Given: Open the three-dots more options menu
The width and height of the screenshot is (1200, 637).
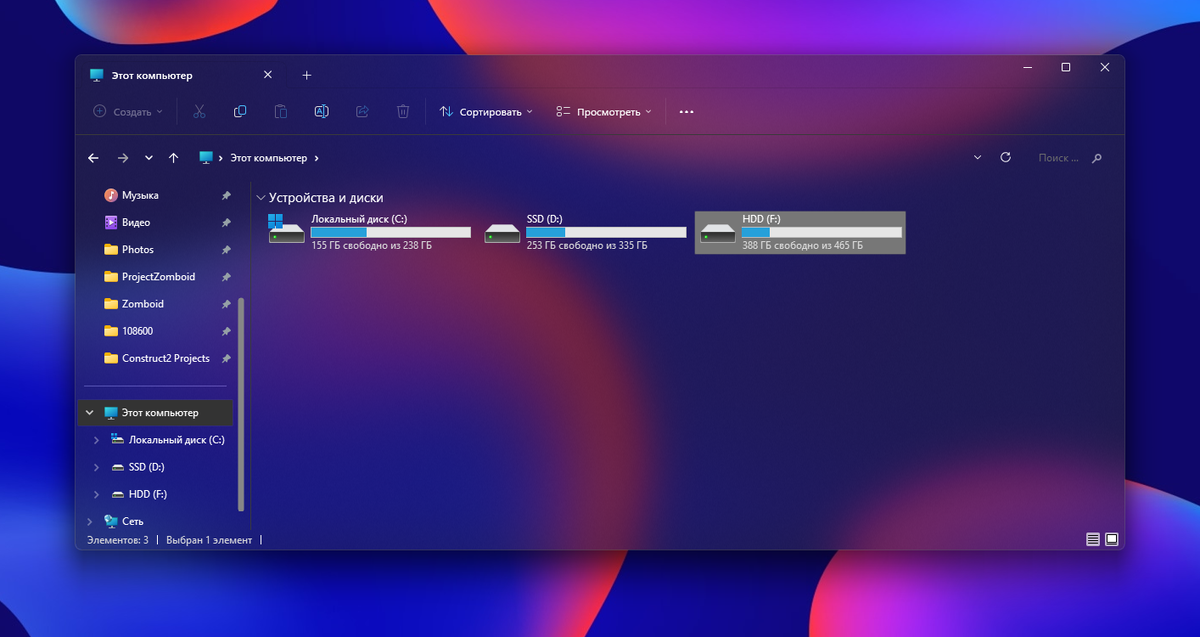Looking at the screenshot, I should (x=686, y=112).
